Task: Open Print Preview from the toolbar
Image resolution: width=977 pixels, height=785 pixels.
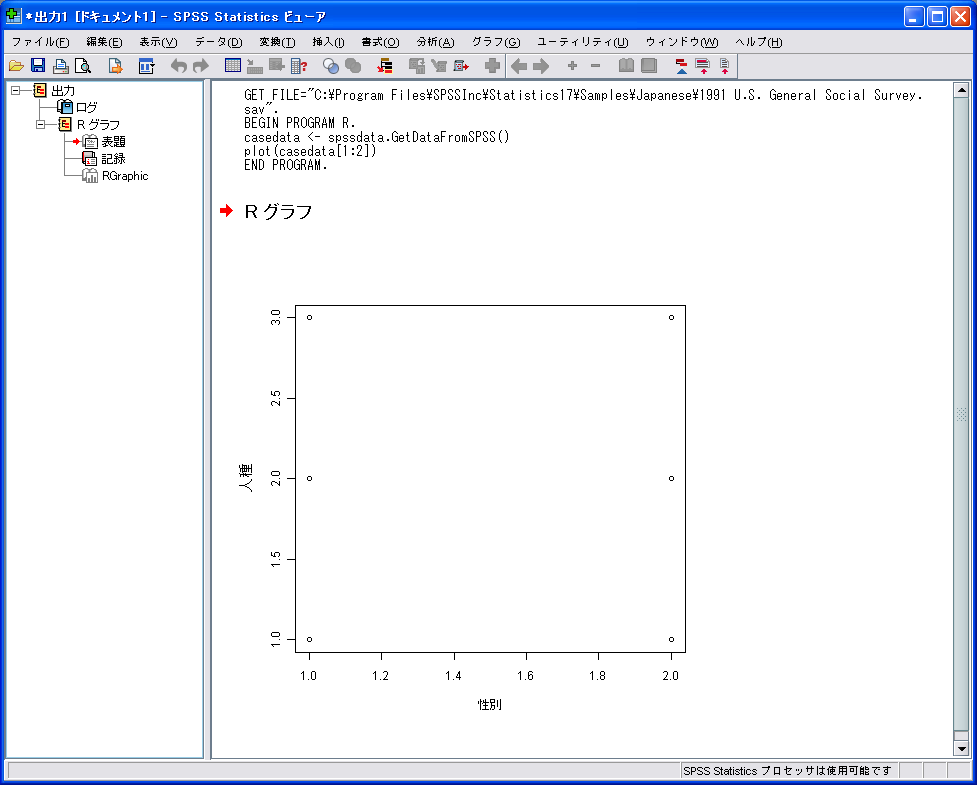Action: pos(82,66)
